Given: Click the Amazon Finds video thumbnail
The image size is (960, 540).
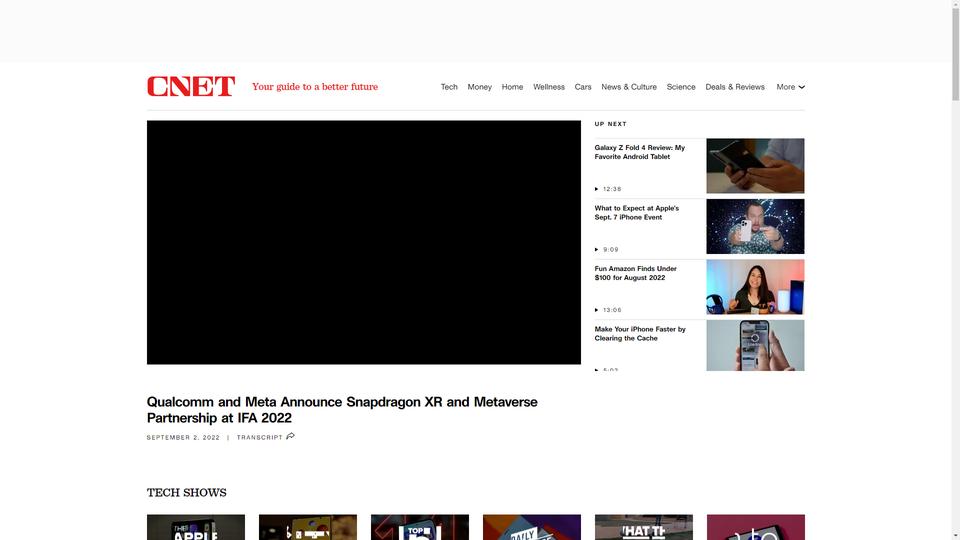Looking at the screenshot, I should pyautogui.click(x=756, y=287).
